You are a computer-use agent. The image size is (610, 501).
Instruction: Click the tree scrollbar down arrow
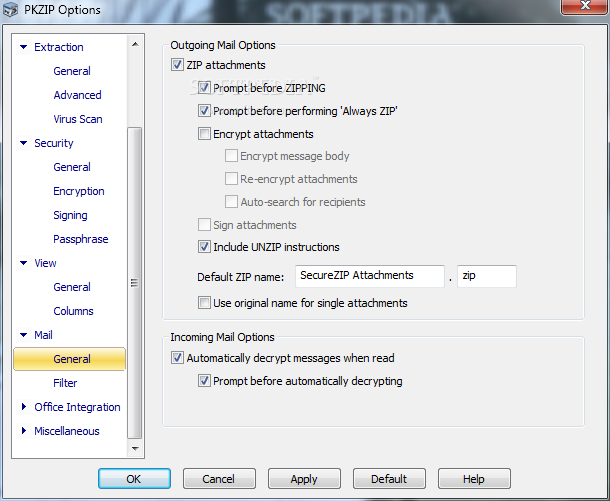coord(135,448)
